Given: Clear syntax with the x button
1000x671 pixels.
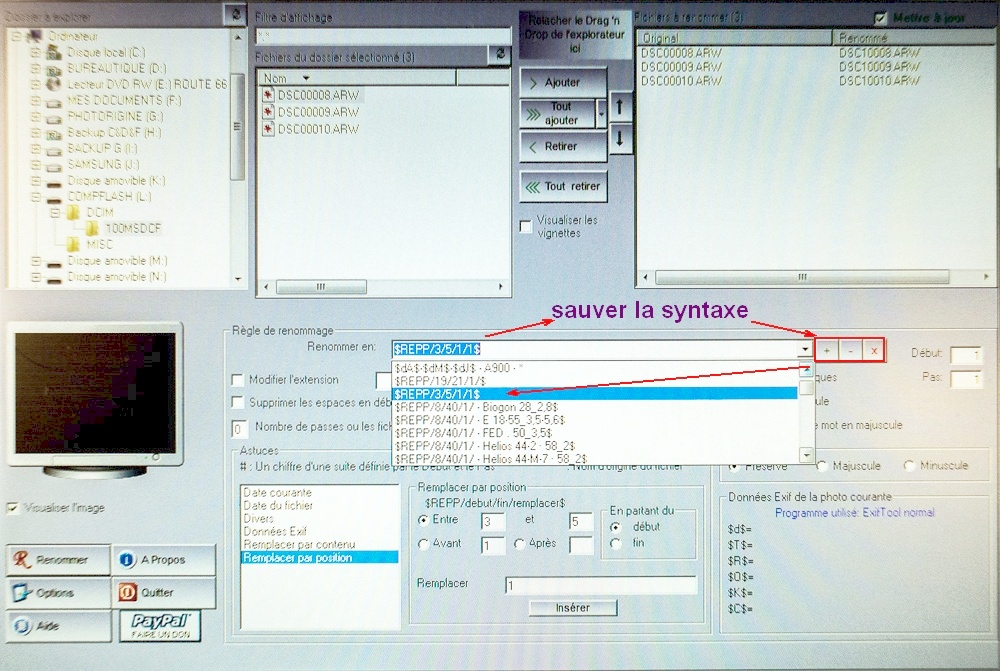Looking at the screenshot, I should point(874,350).
